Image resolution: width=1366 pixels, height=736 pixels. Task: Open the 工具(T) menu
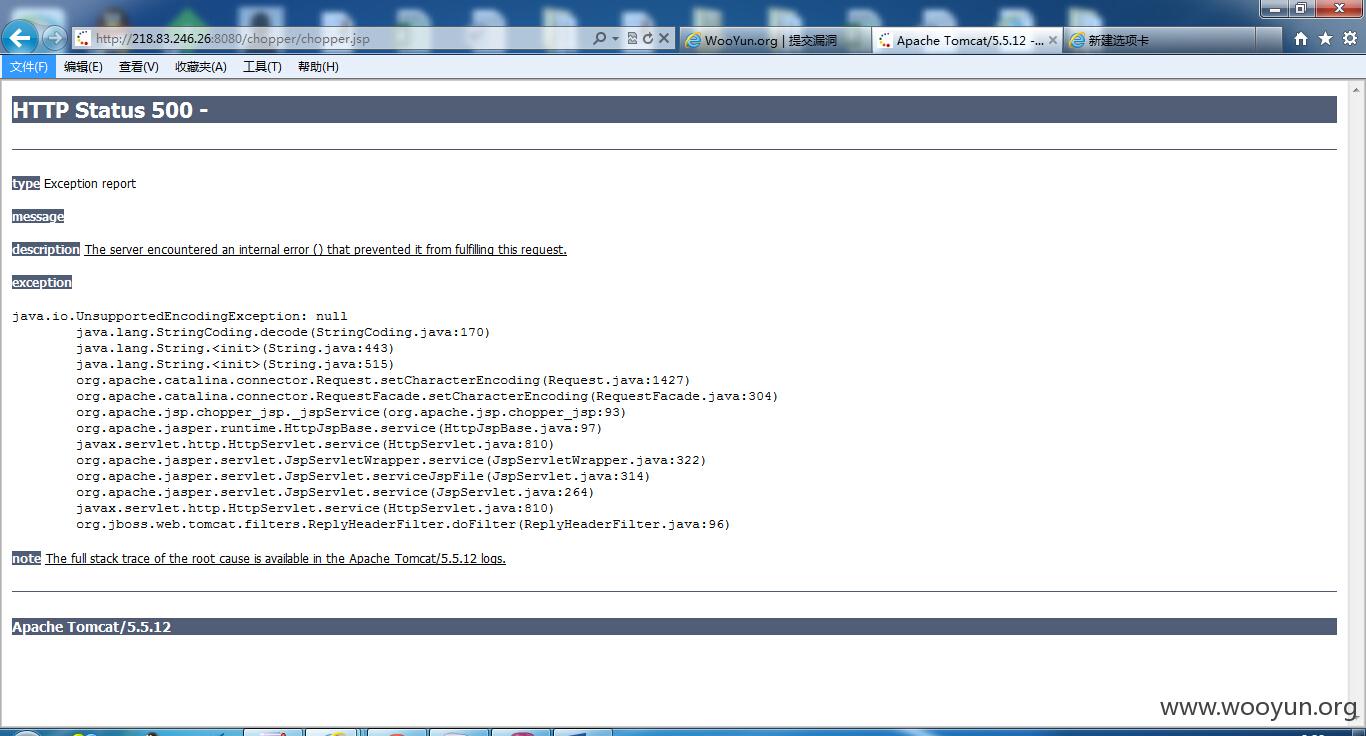262,67
